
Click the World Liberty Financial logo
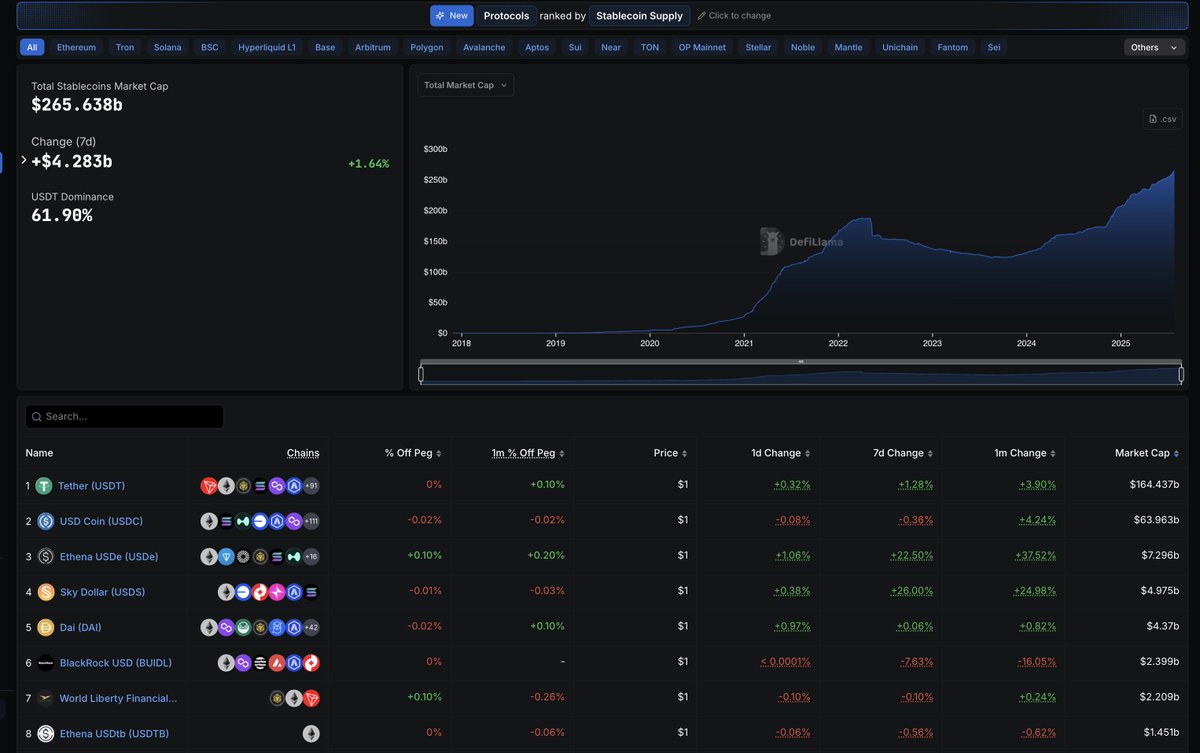45,698
